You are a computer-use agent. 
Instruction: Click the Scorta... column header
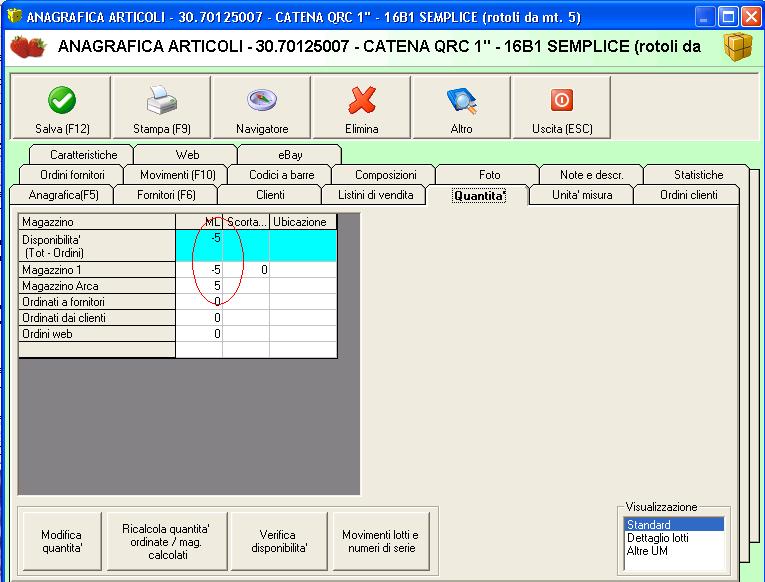pyautogui.click(x=246, y=221)
